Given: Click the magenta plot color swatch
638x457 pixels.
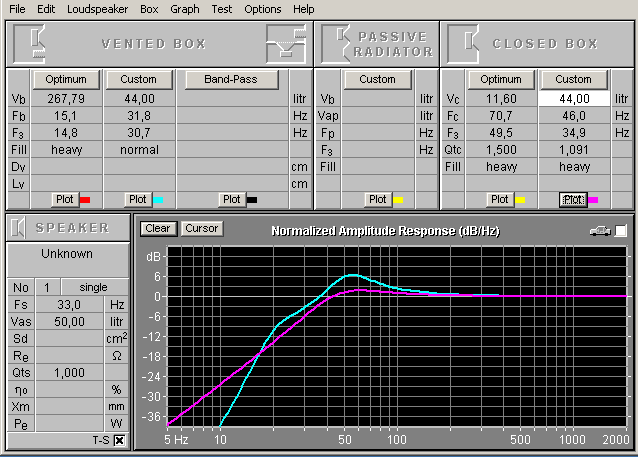Looking at the screenshot, I should pos(593,200).
